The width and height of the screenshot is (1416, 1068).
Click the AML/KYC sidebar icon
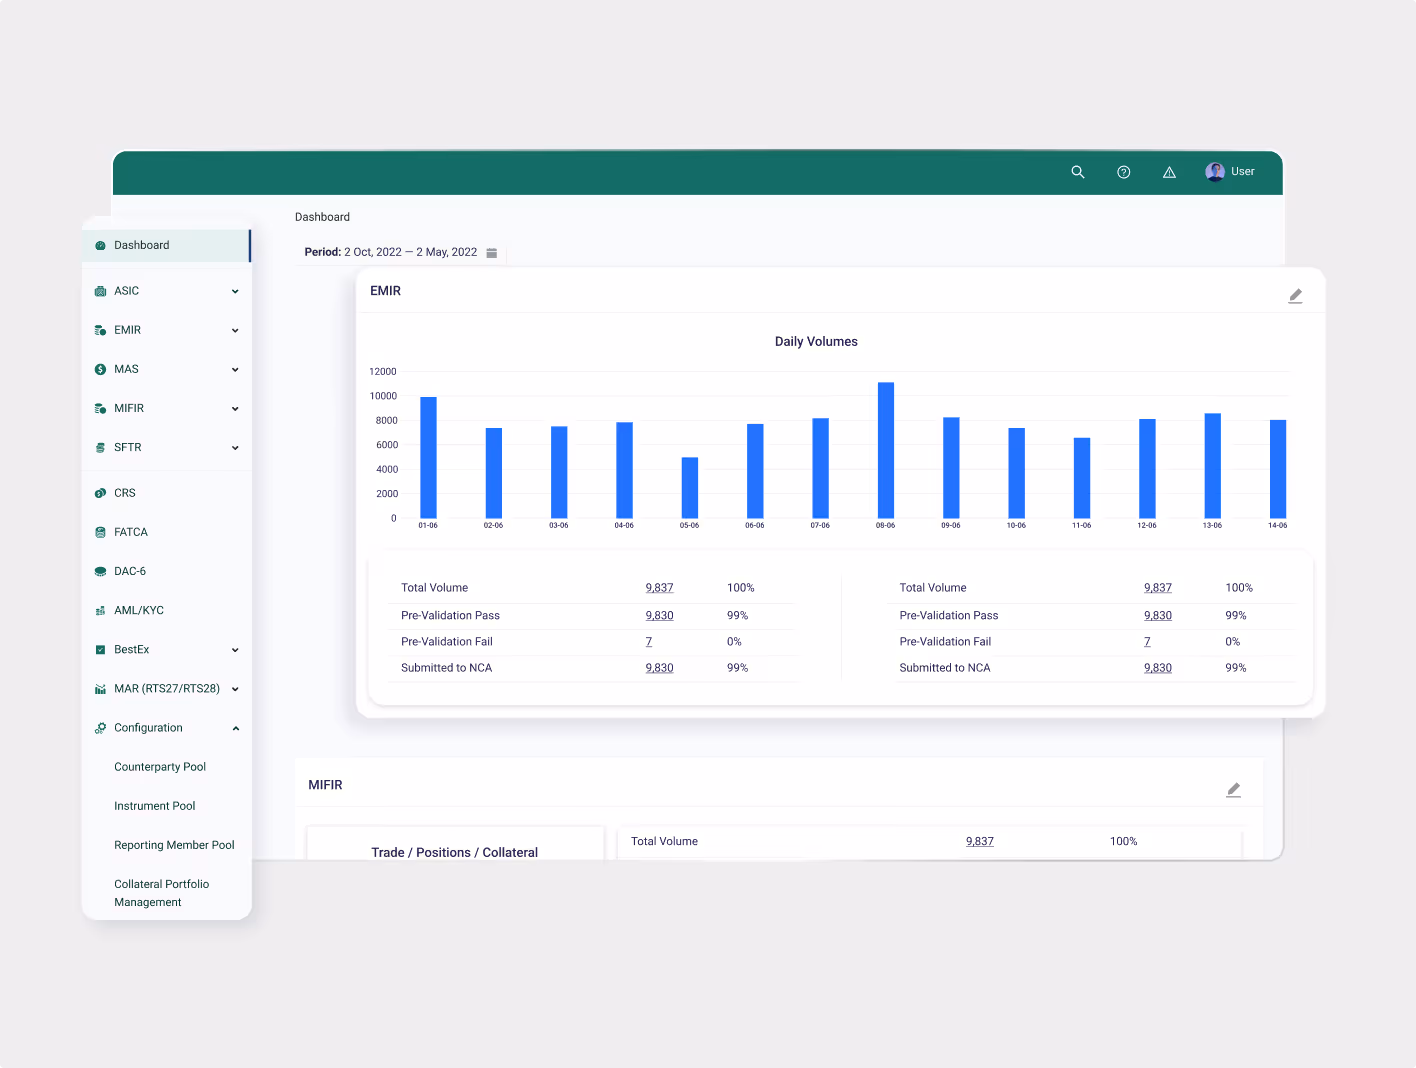point(100,611)
